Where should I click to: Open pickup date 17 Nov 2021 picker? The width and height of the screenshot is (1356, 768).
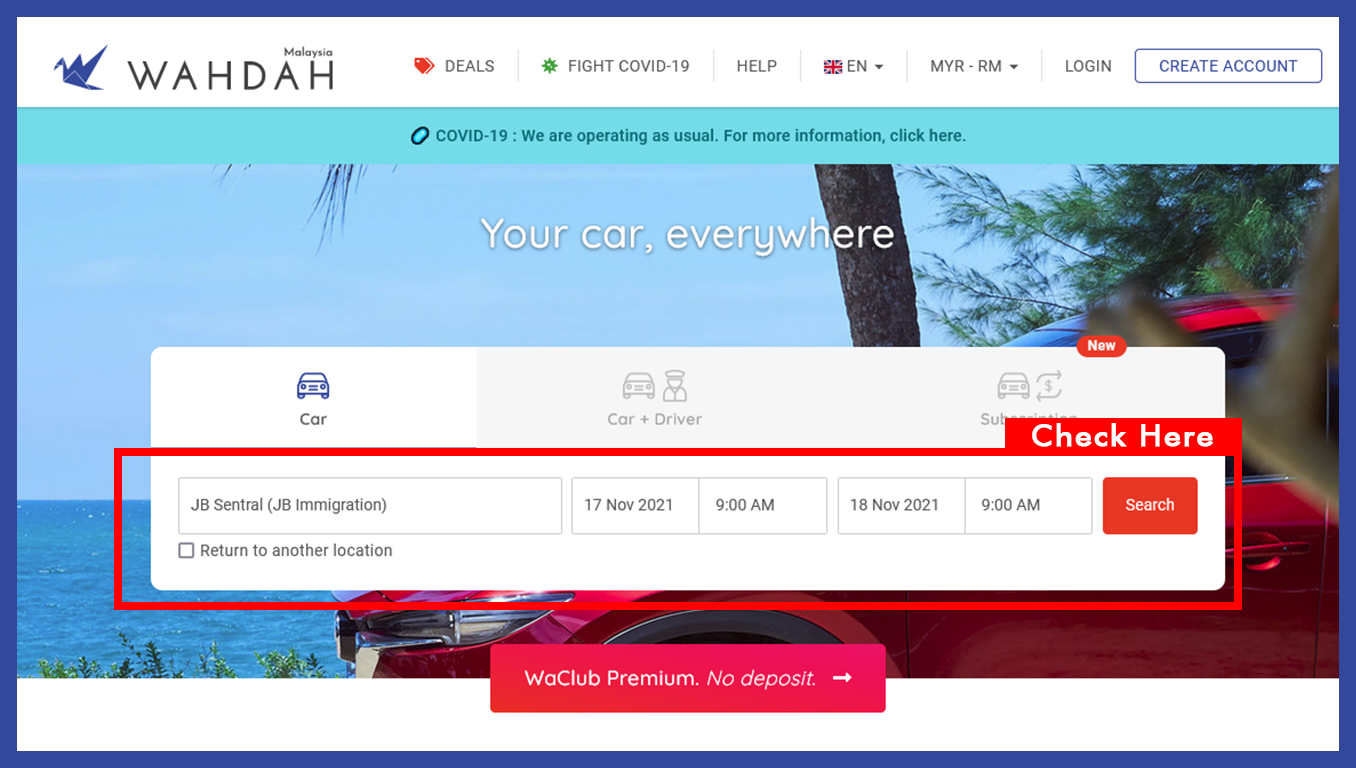pos(635,505)
